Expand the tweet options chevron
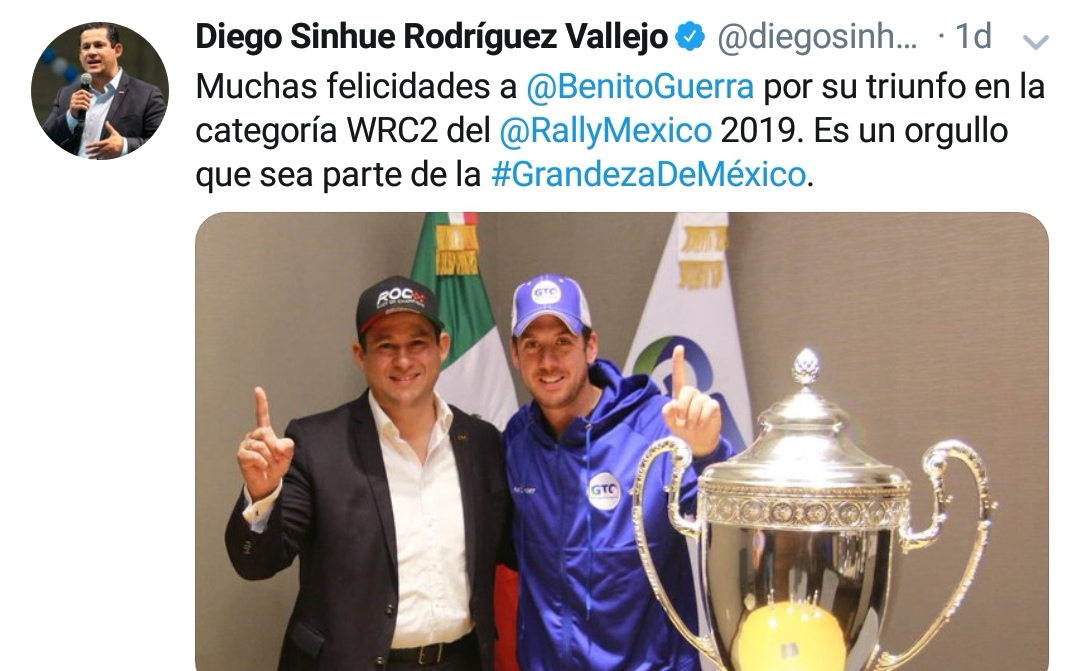1080x671 pixels. click(1035, 42)
